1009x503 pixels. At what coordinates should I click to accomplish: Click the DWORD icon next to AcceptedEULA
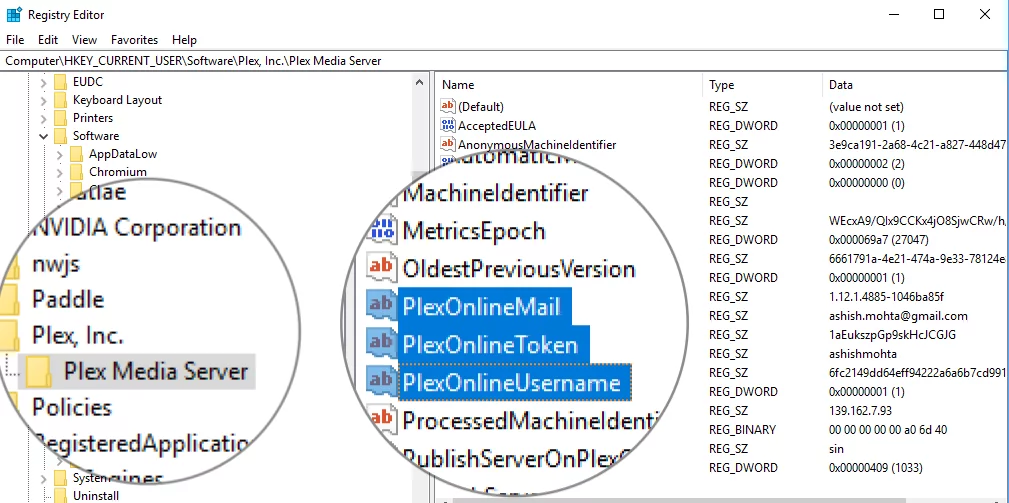pos(448,125)
